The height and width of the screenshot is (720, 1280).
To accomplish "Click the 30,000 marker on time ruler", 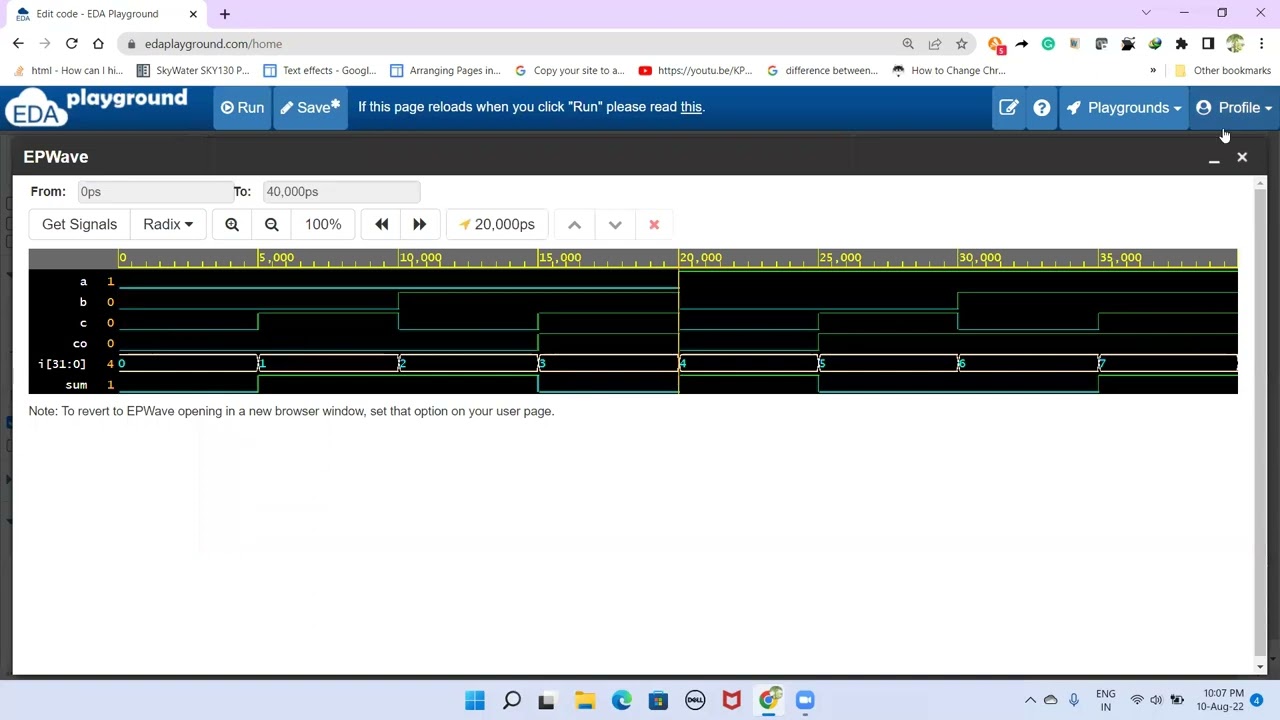I will point(980,258).
